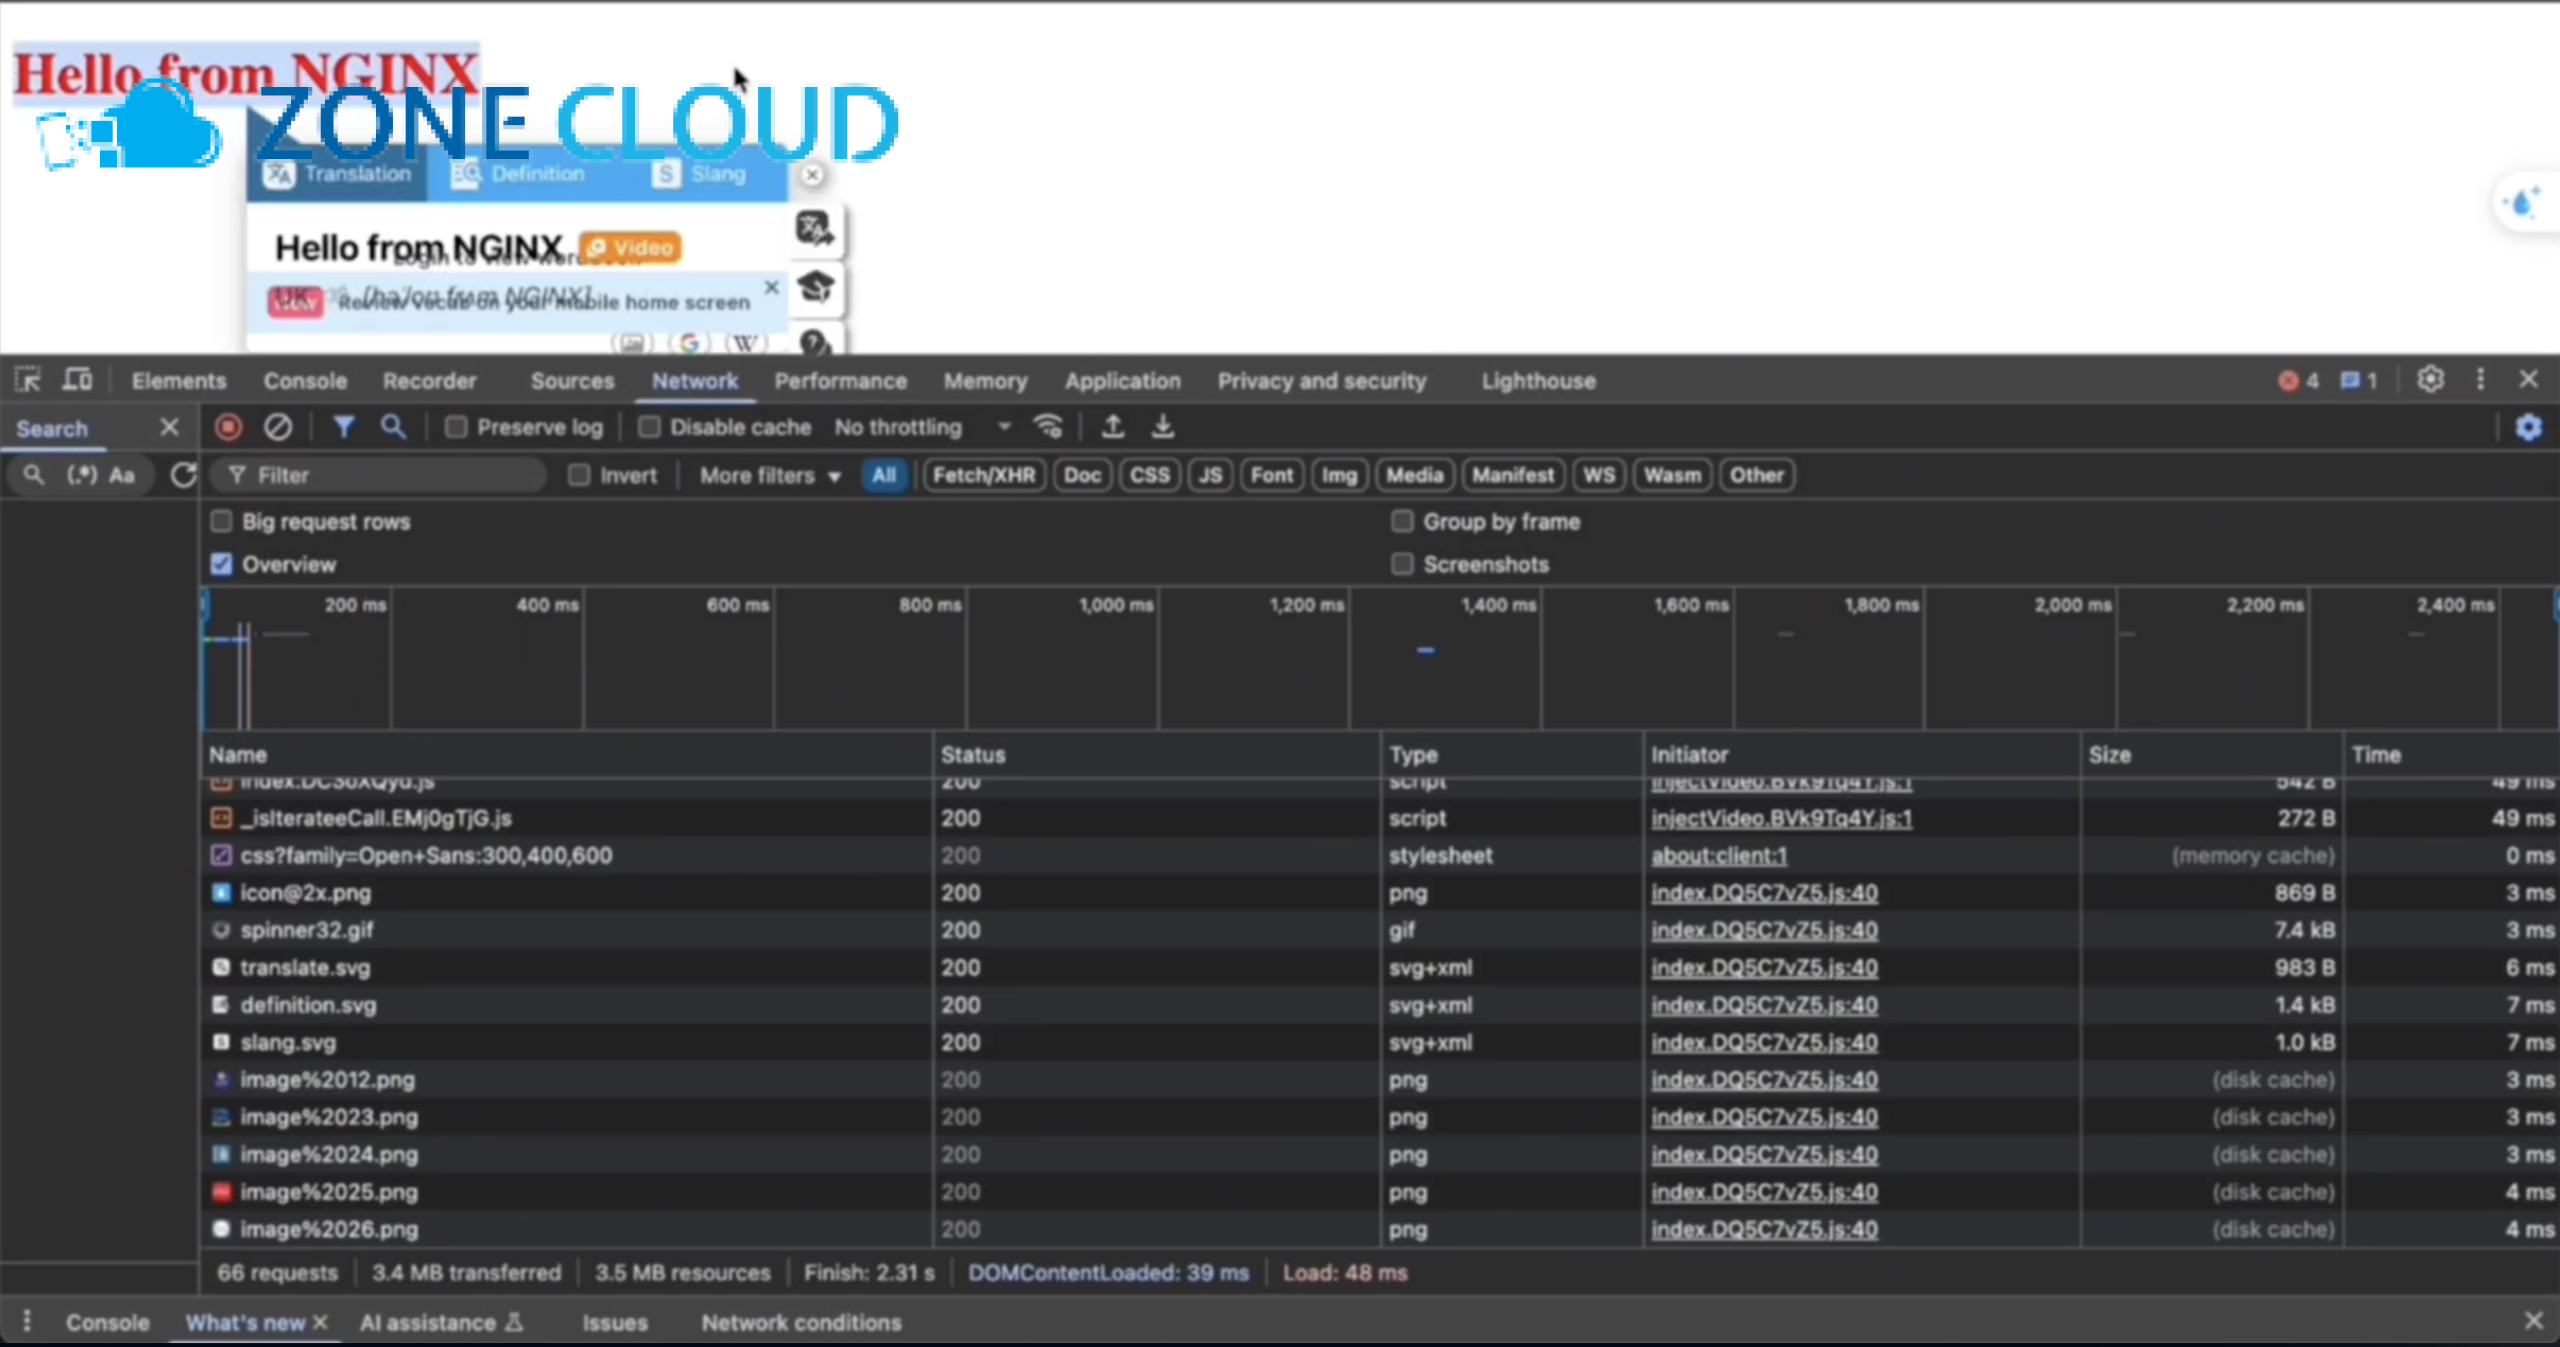Select the definition.svg request row
The width and height of the screenshot is (2560, 1347).
click(1380, 1005)
